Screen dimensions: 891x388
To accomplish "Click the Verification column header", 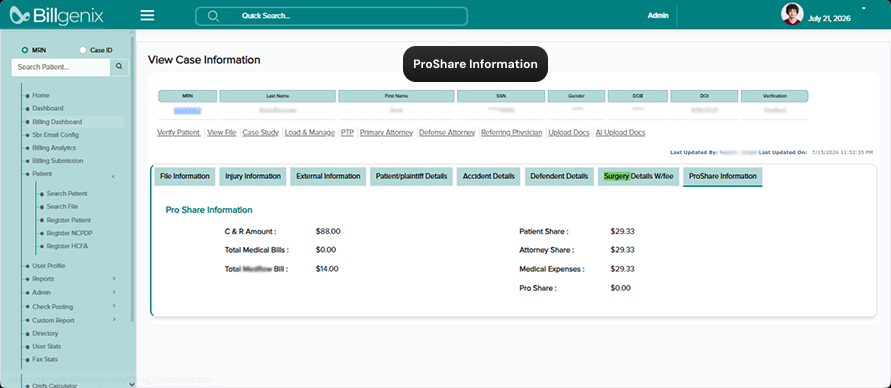I will pos(775,96).
